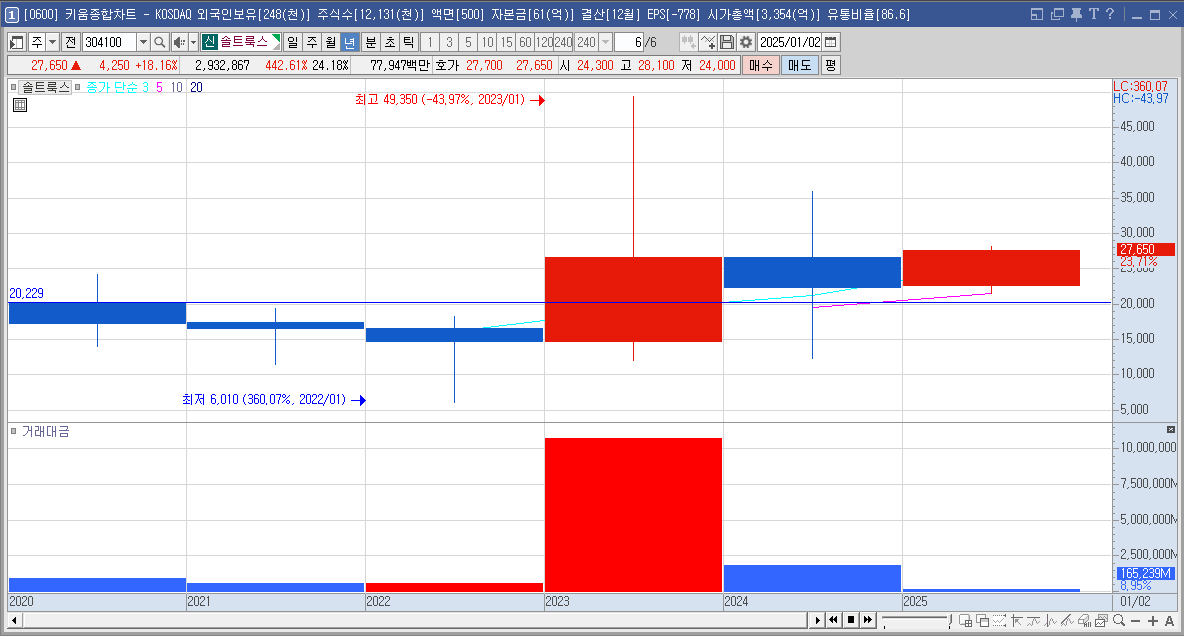The width and height of the screenshot is (1184, 636).
Task: Click the 전 market filter button
Action: click(70, 42)
